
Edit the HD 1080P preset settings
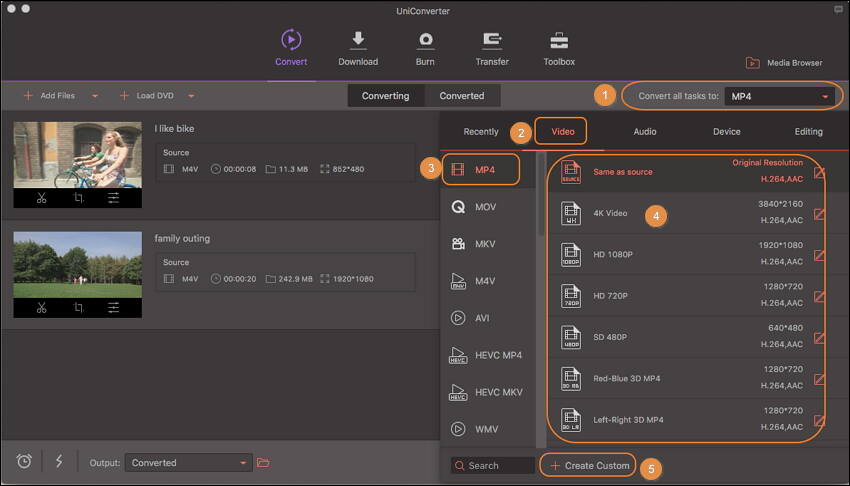819,255
